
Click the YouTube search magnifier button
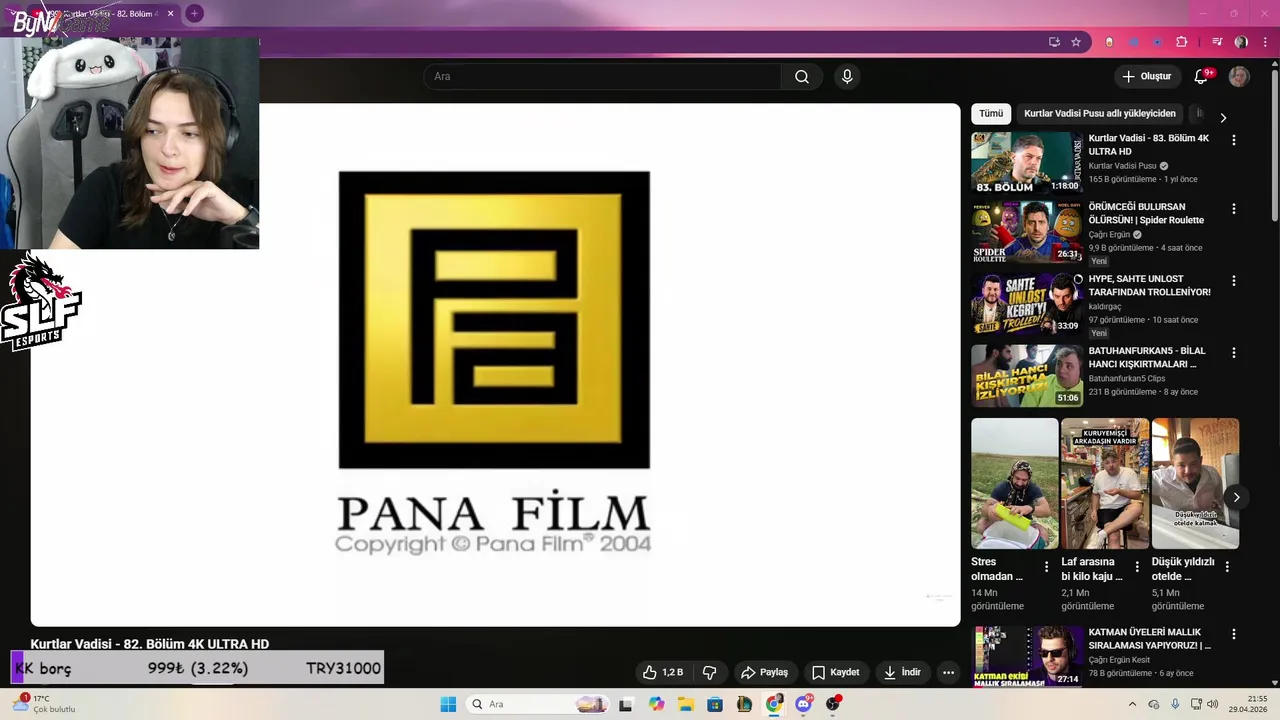click(x=802, y=77)
